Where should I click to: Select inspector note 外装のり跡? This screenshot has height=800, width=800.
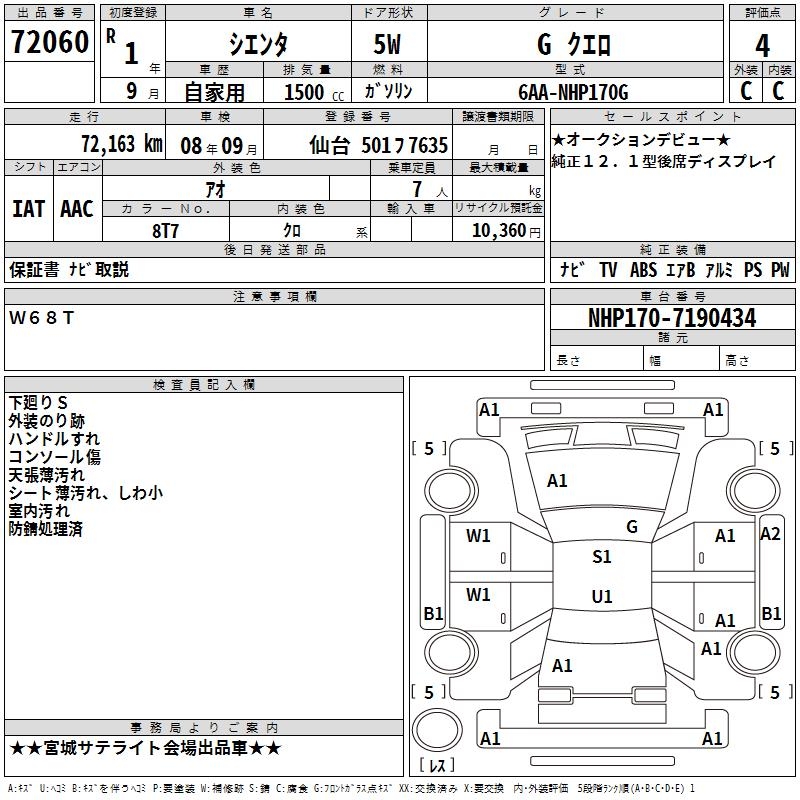click(x=46, y=421)
